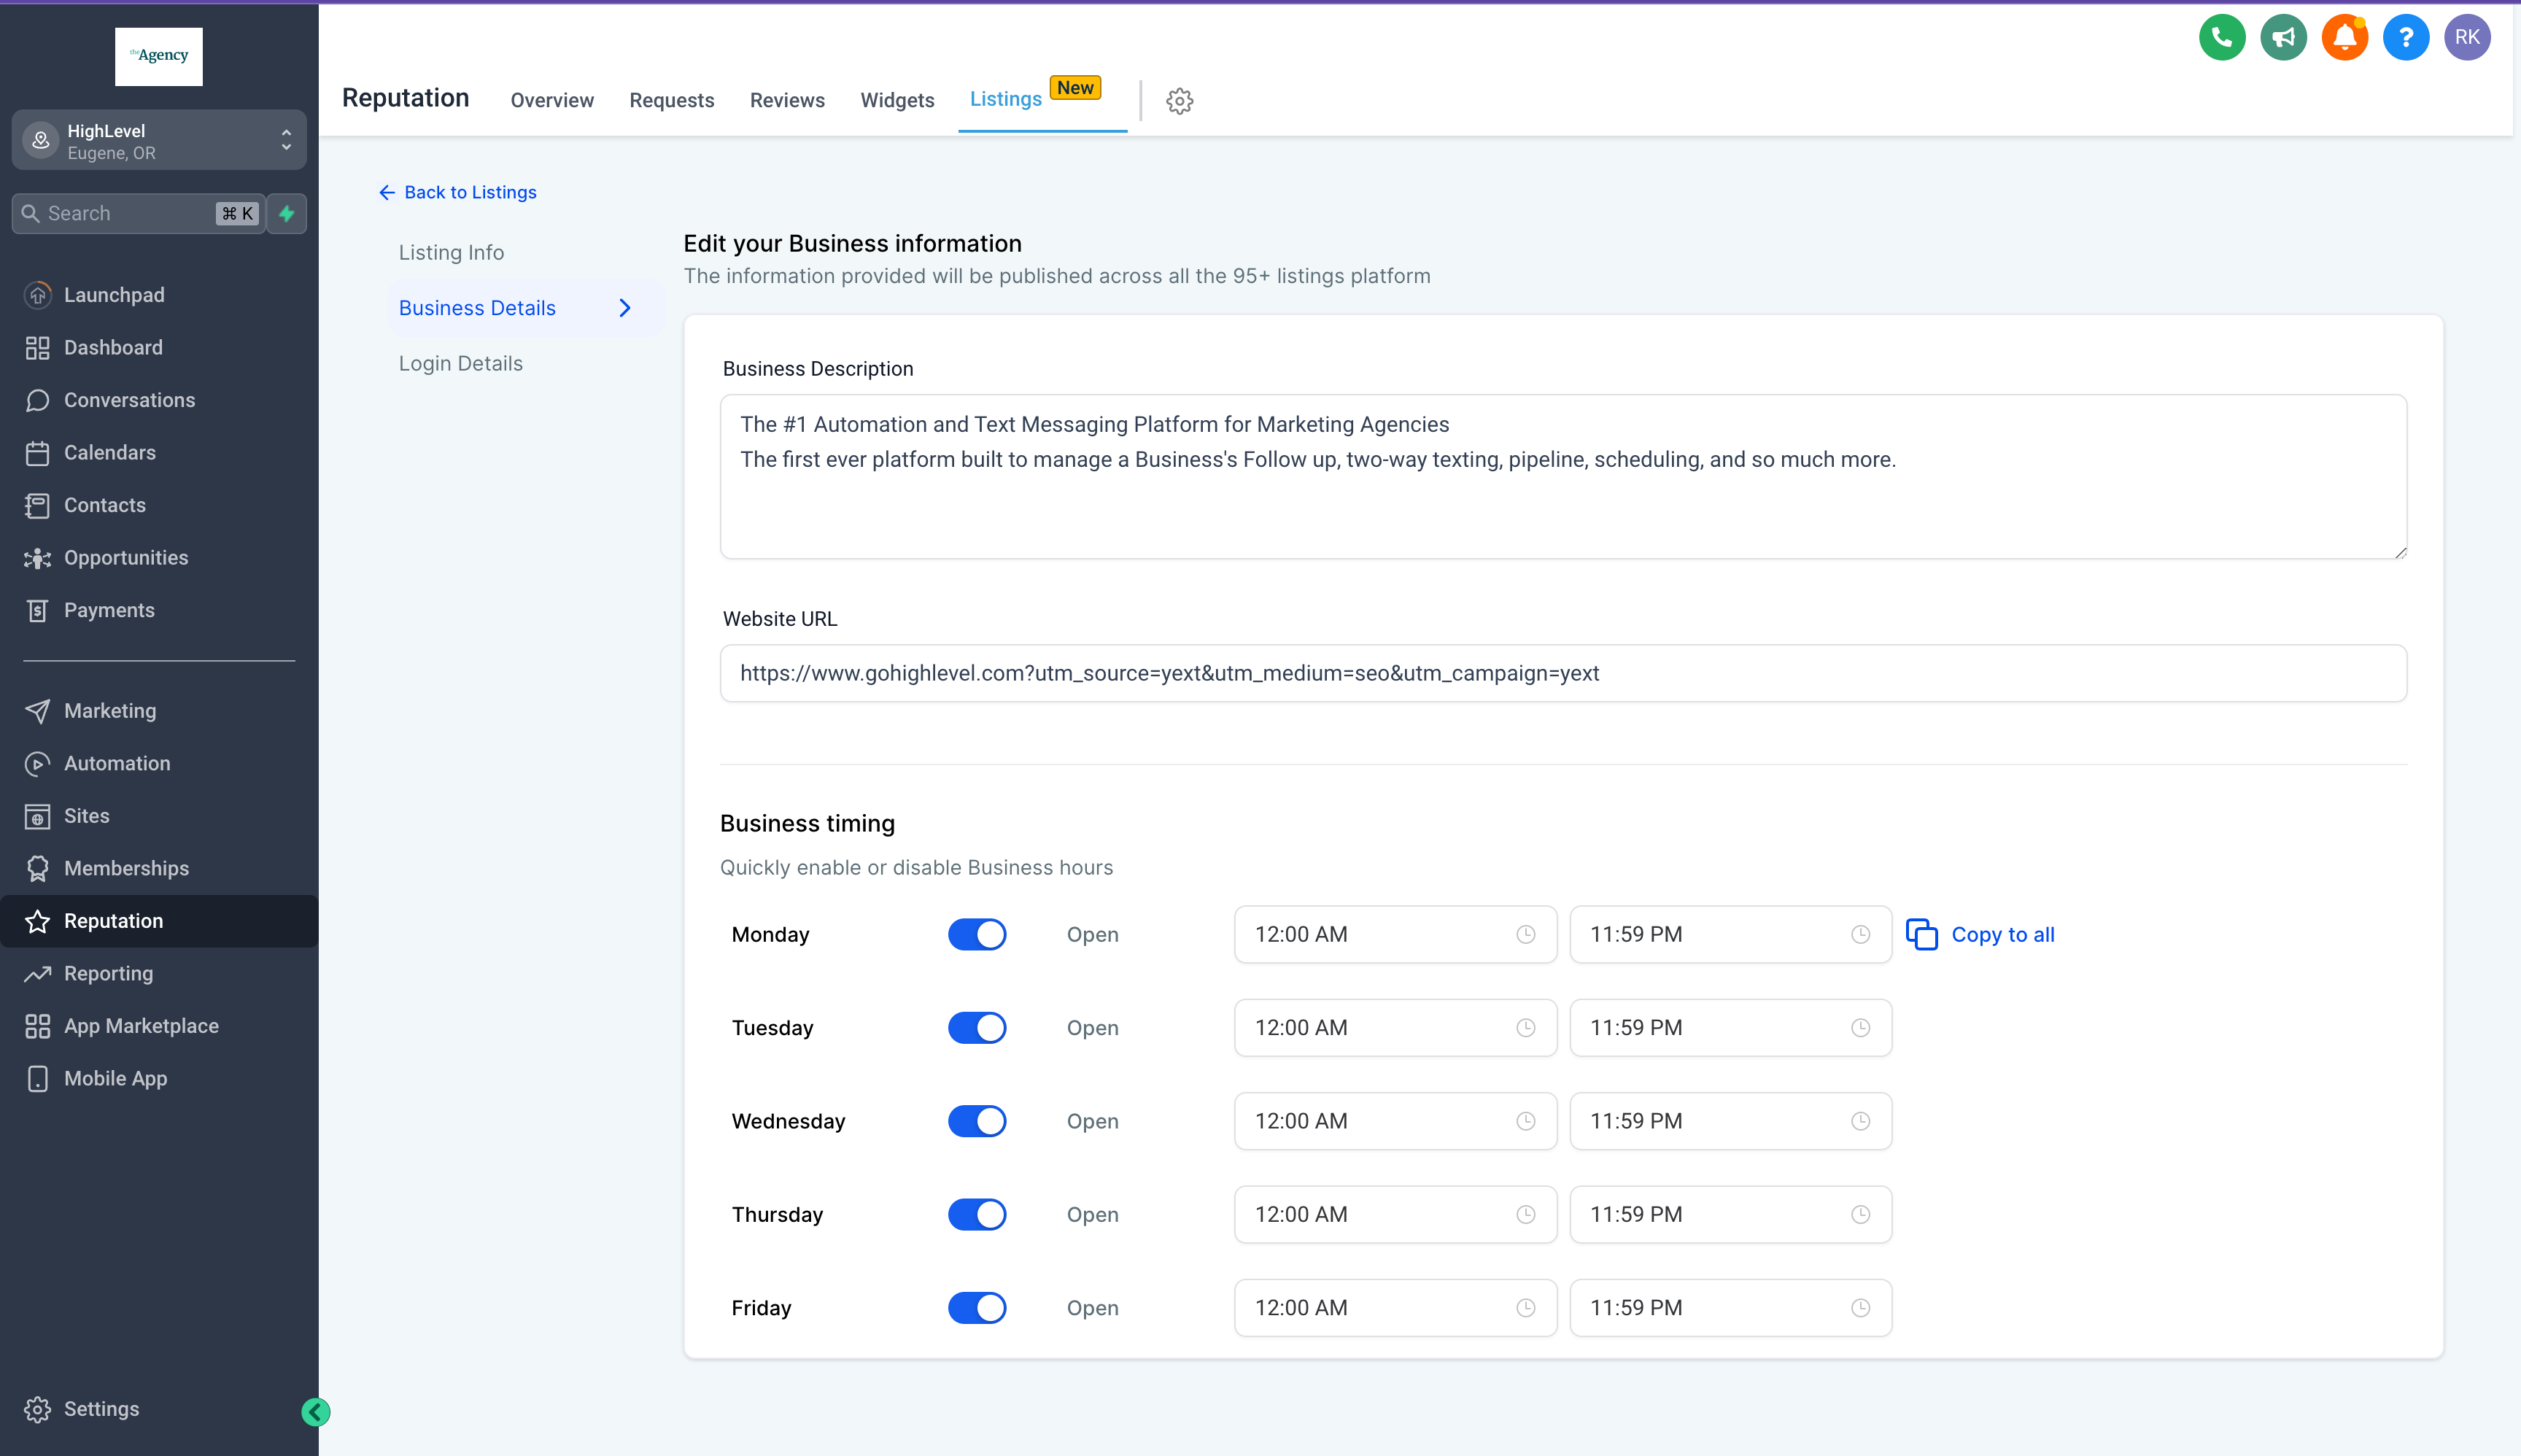Expand Business Details chevron arrow
Viewport: 2521px width, 1456px height.
click(x=625, y=308)
